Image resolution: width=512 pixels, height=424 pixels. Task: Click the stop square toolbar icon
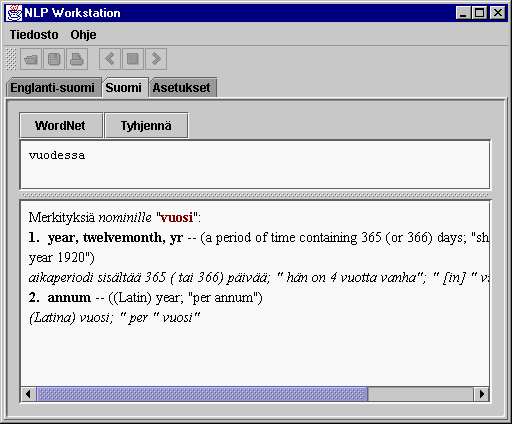[x=133, y=59]
